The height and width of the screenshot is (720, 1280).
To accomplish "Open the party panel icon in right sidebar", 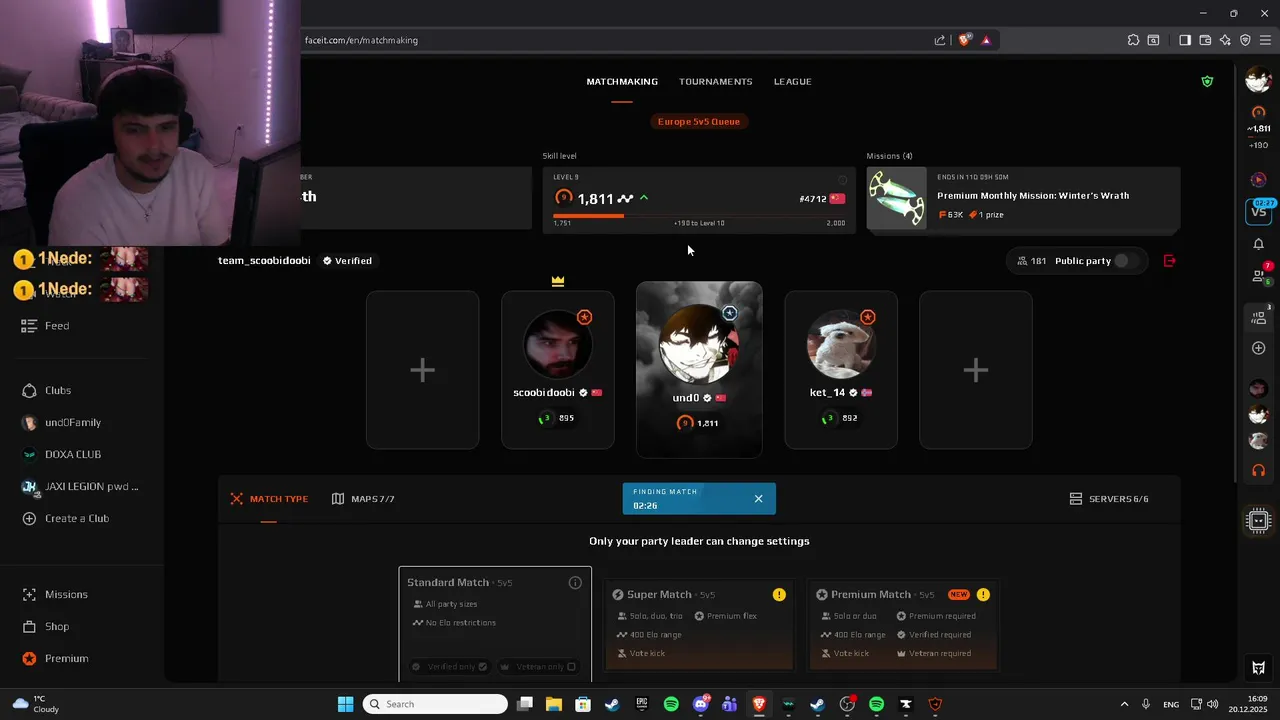I will (1259, 317).
